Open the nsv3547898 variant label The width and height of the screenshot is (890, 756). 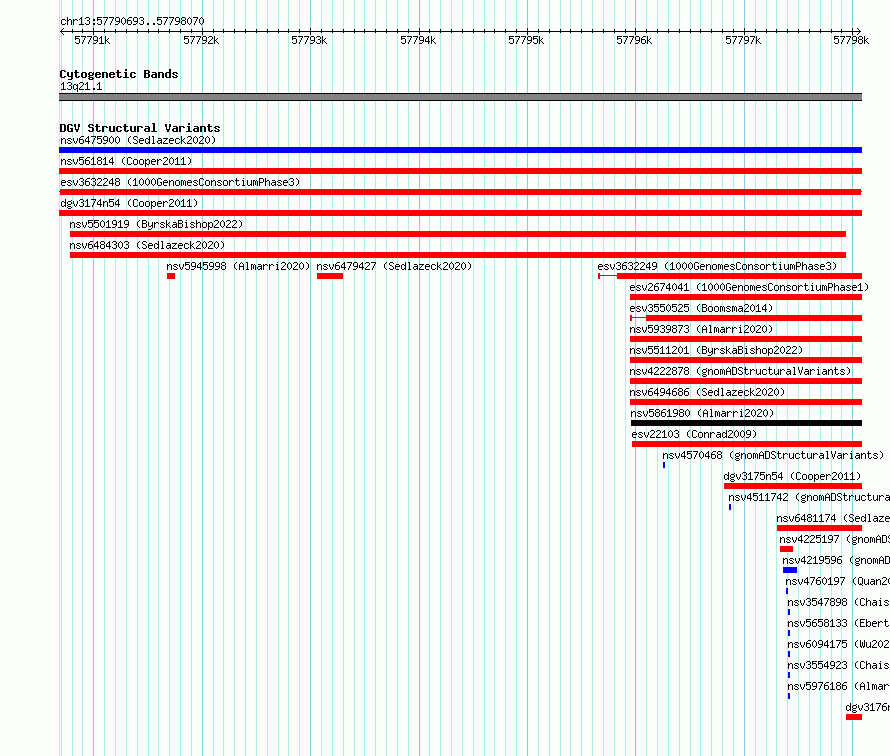838,602
